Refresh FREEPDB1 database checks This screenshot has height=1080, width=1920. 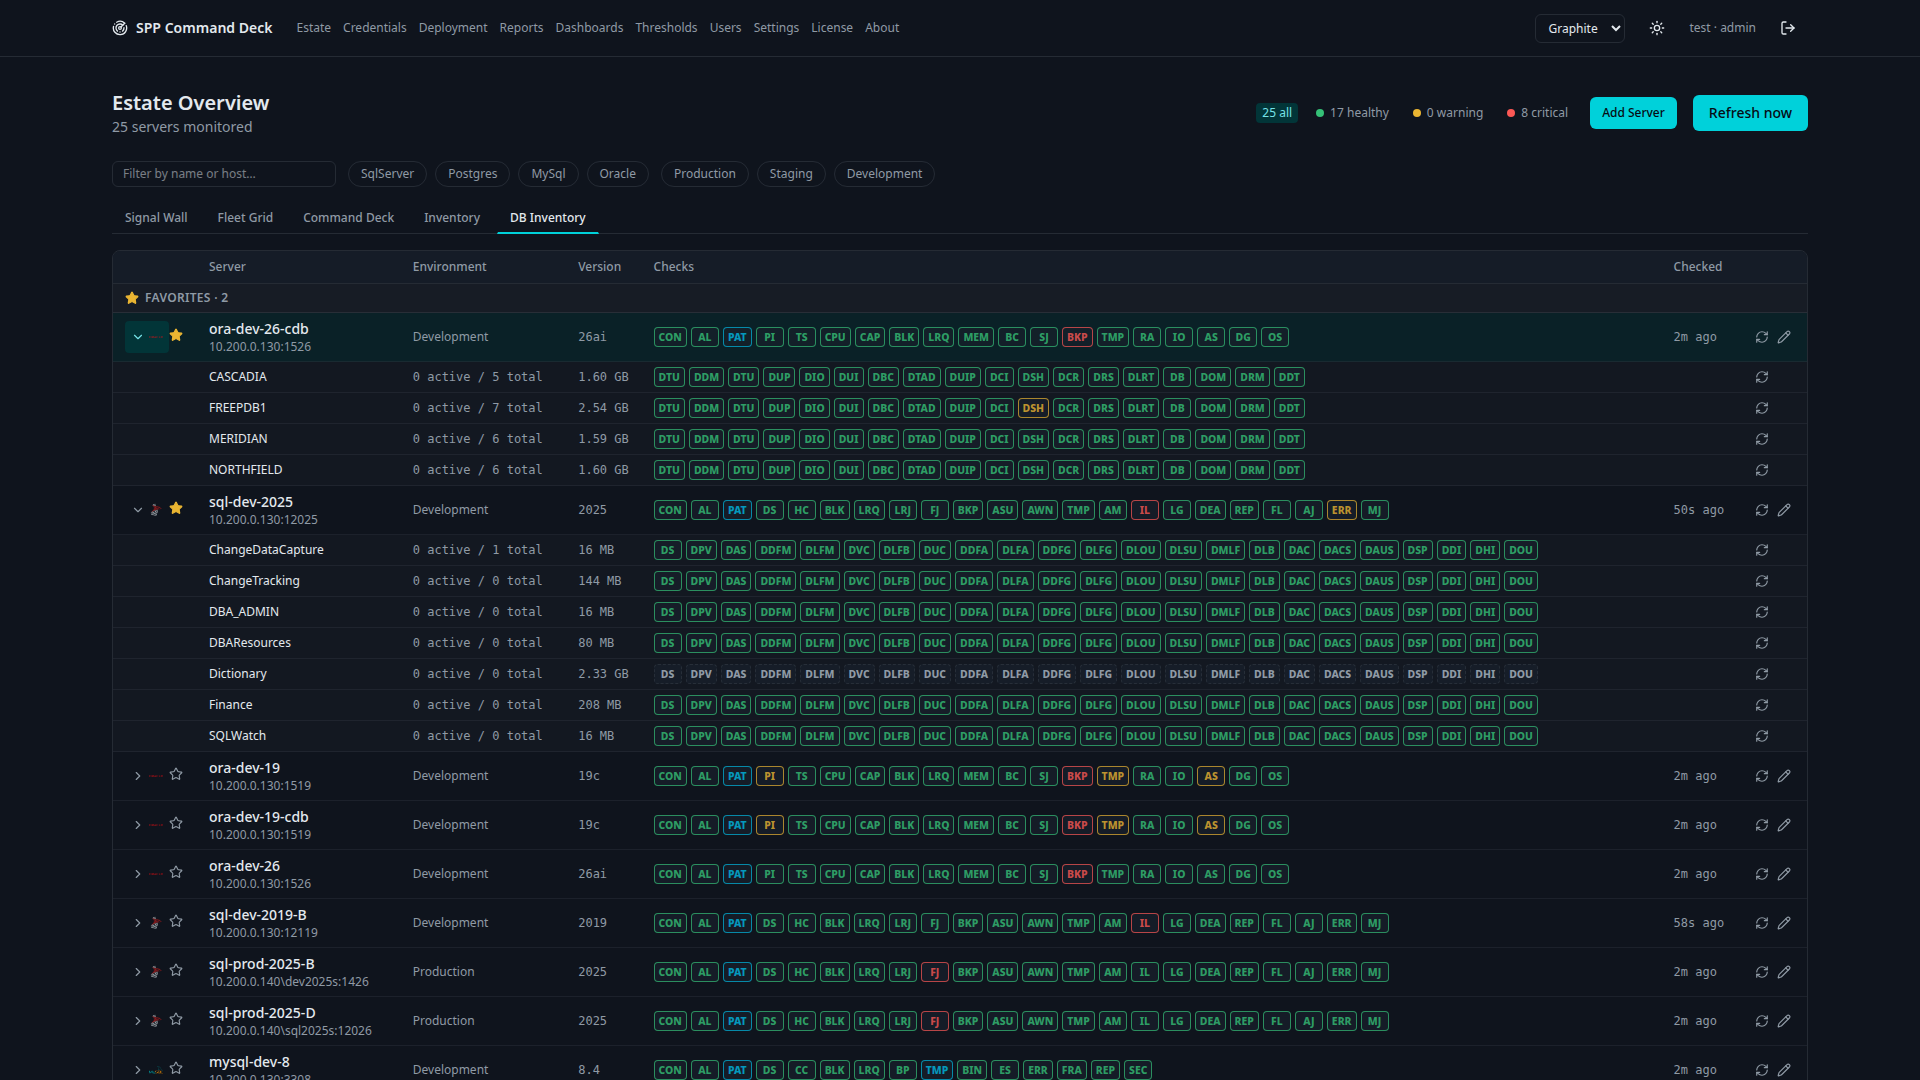1762,408
